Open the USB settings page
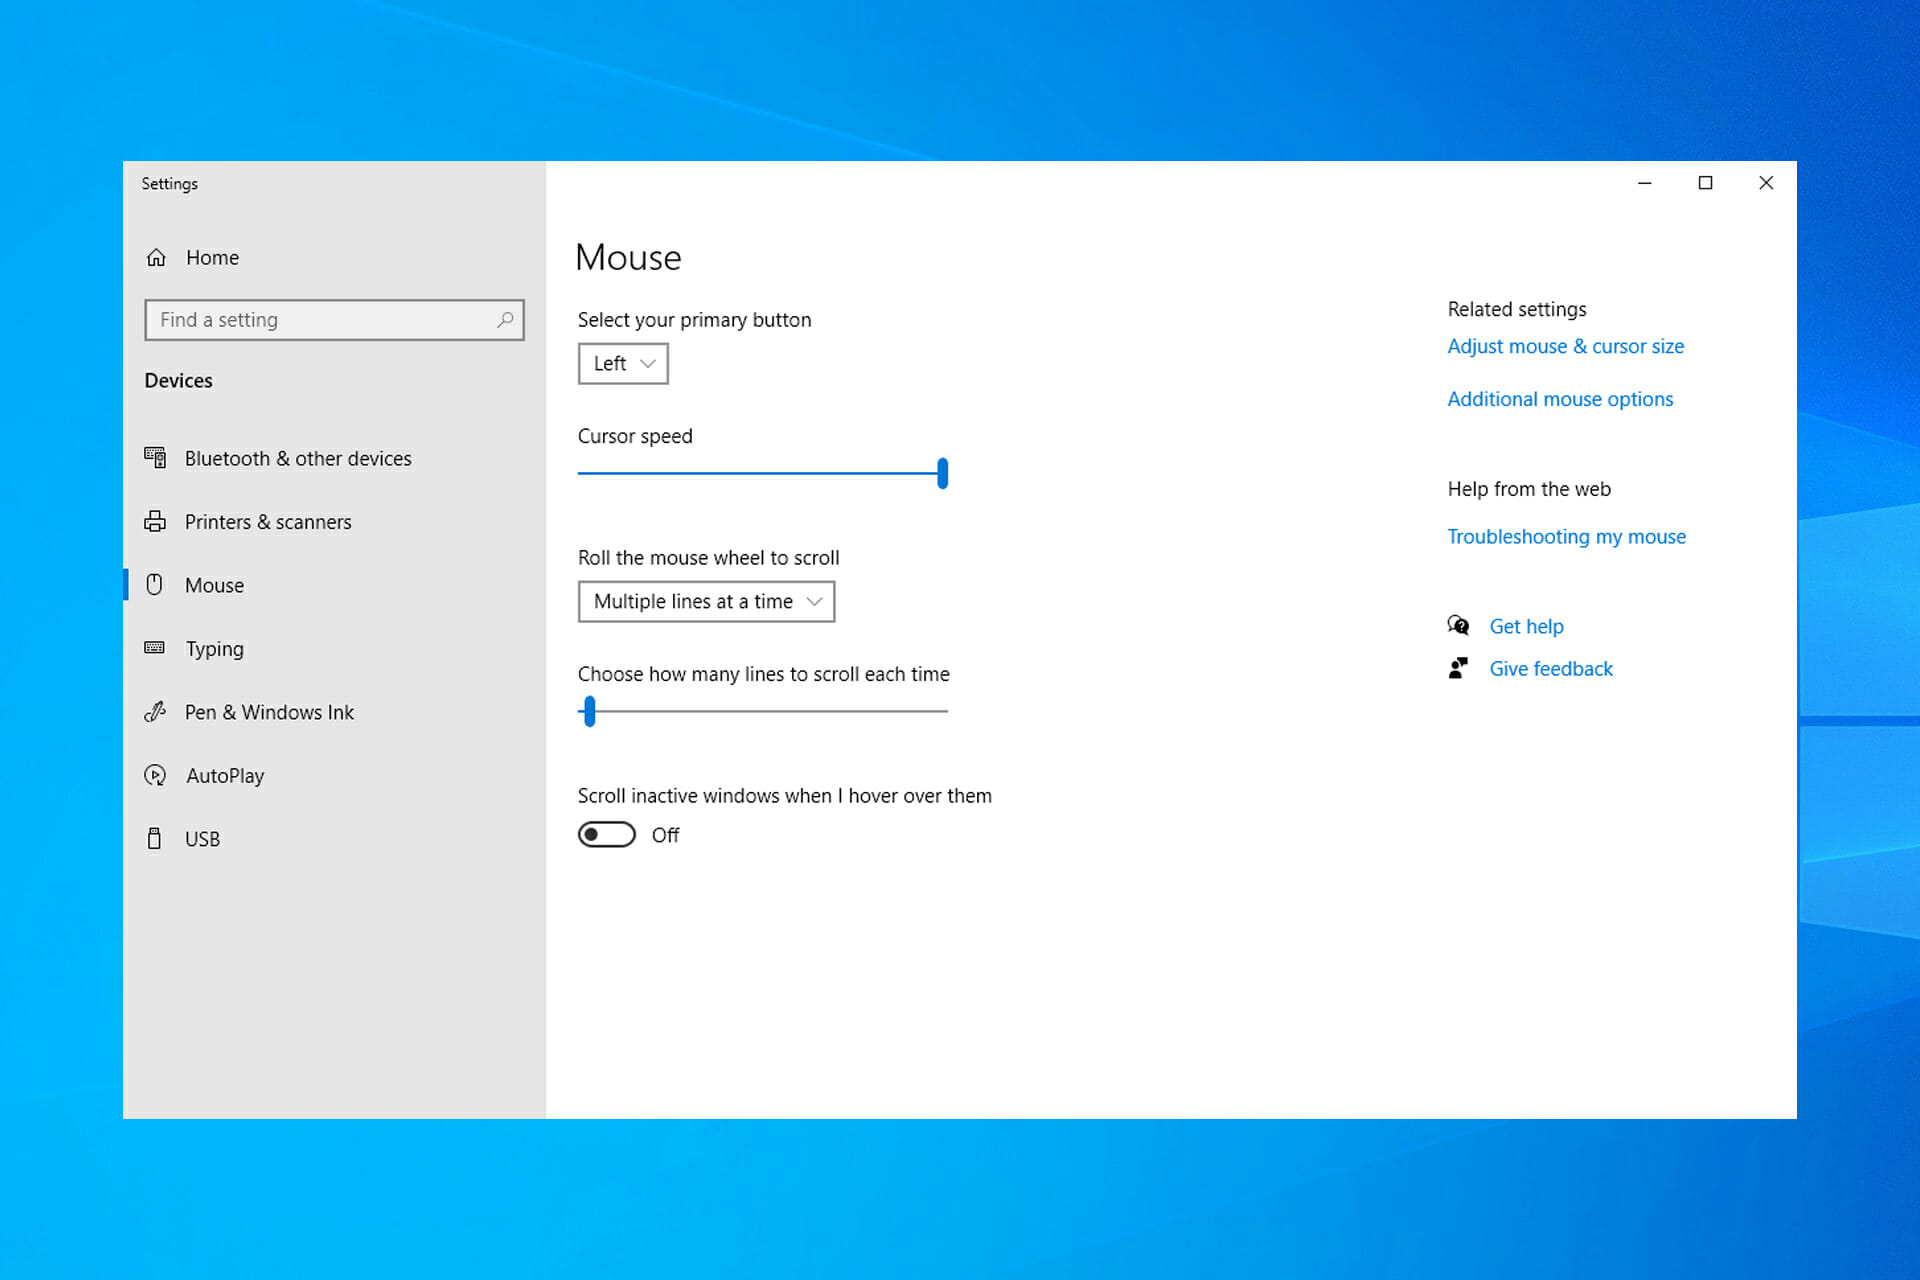Screen dimensions: 1920x1280 tap(334, 838)
